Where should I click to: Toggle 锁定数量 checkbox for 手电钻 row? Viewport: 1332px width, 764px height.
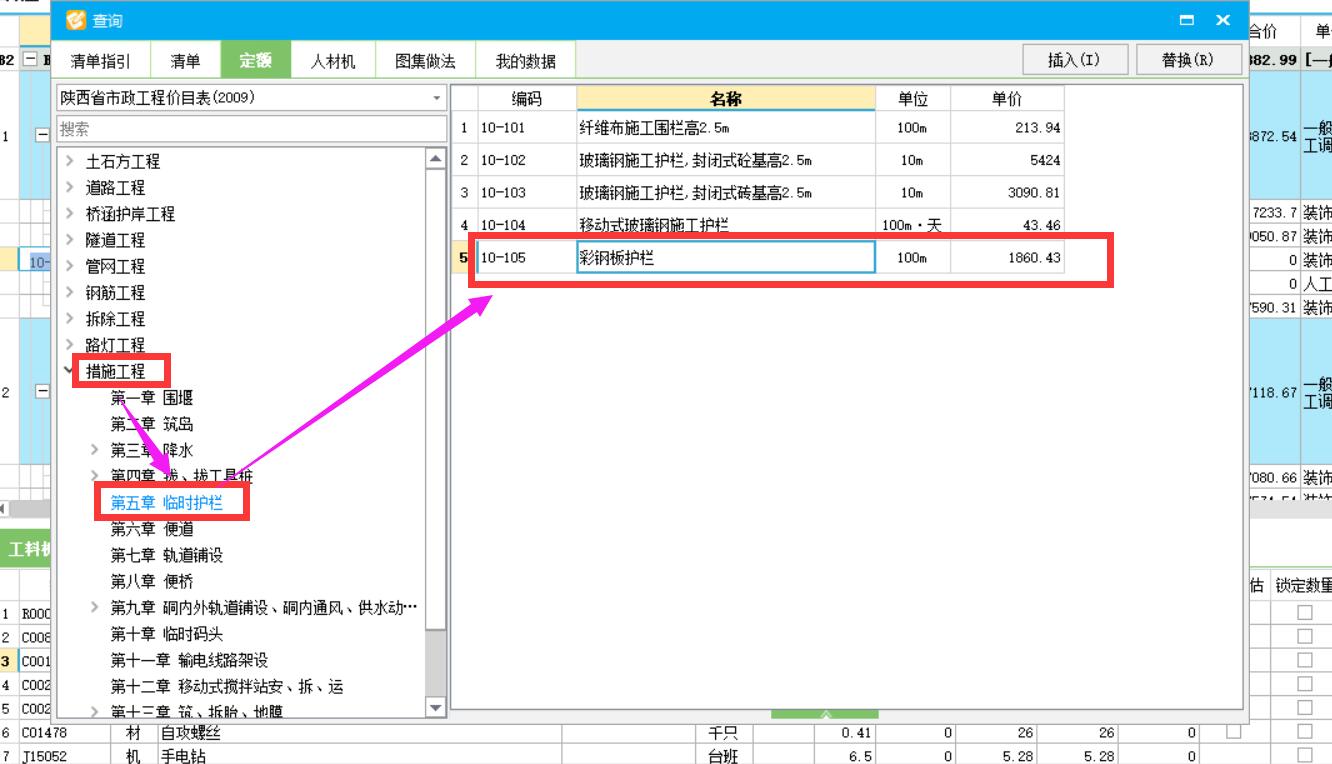pos(1305,755)
